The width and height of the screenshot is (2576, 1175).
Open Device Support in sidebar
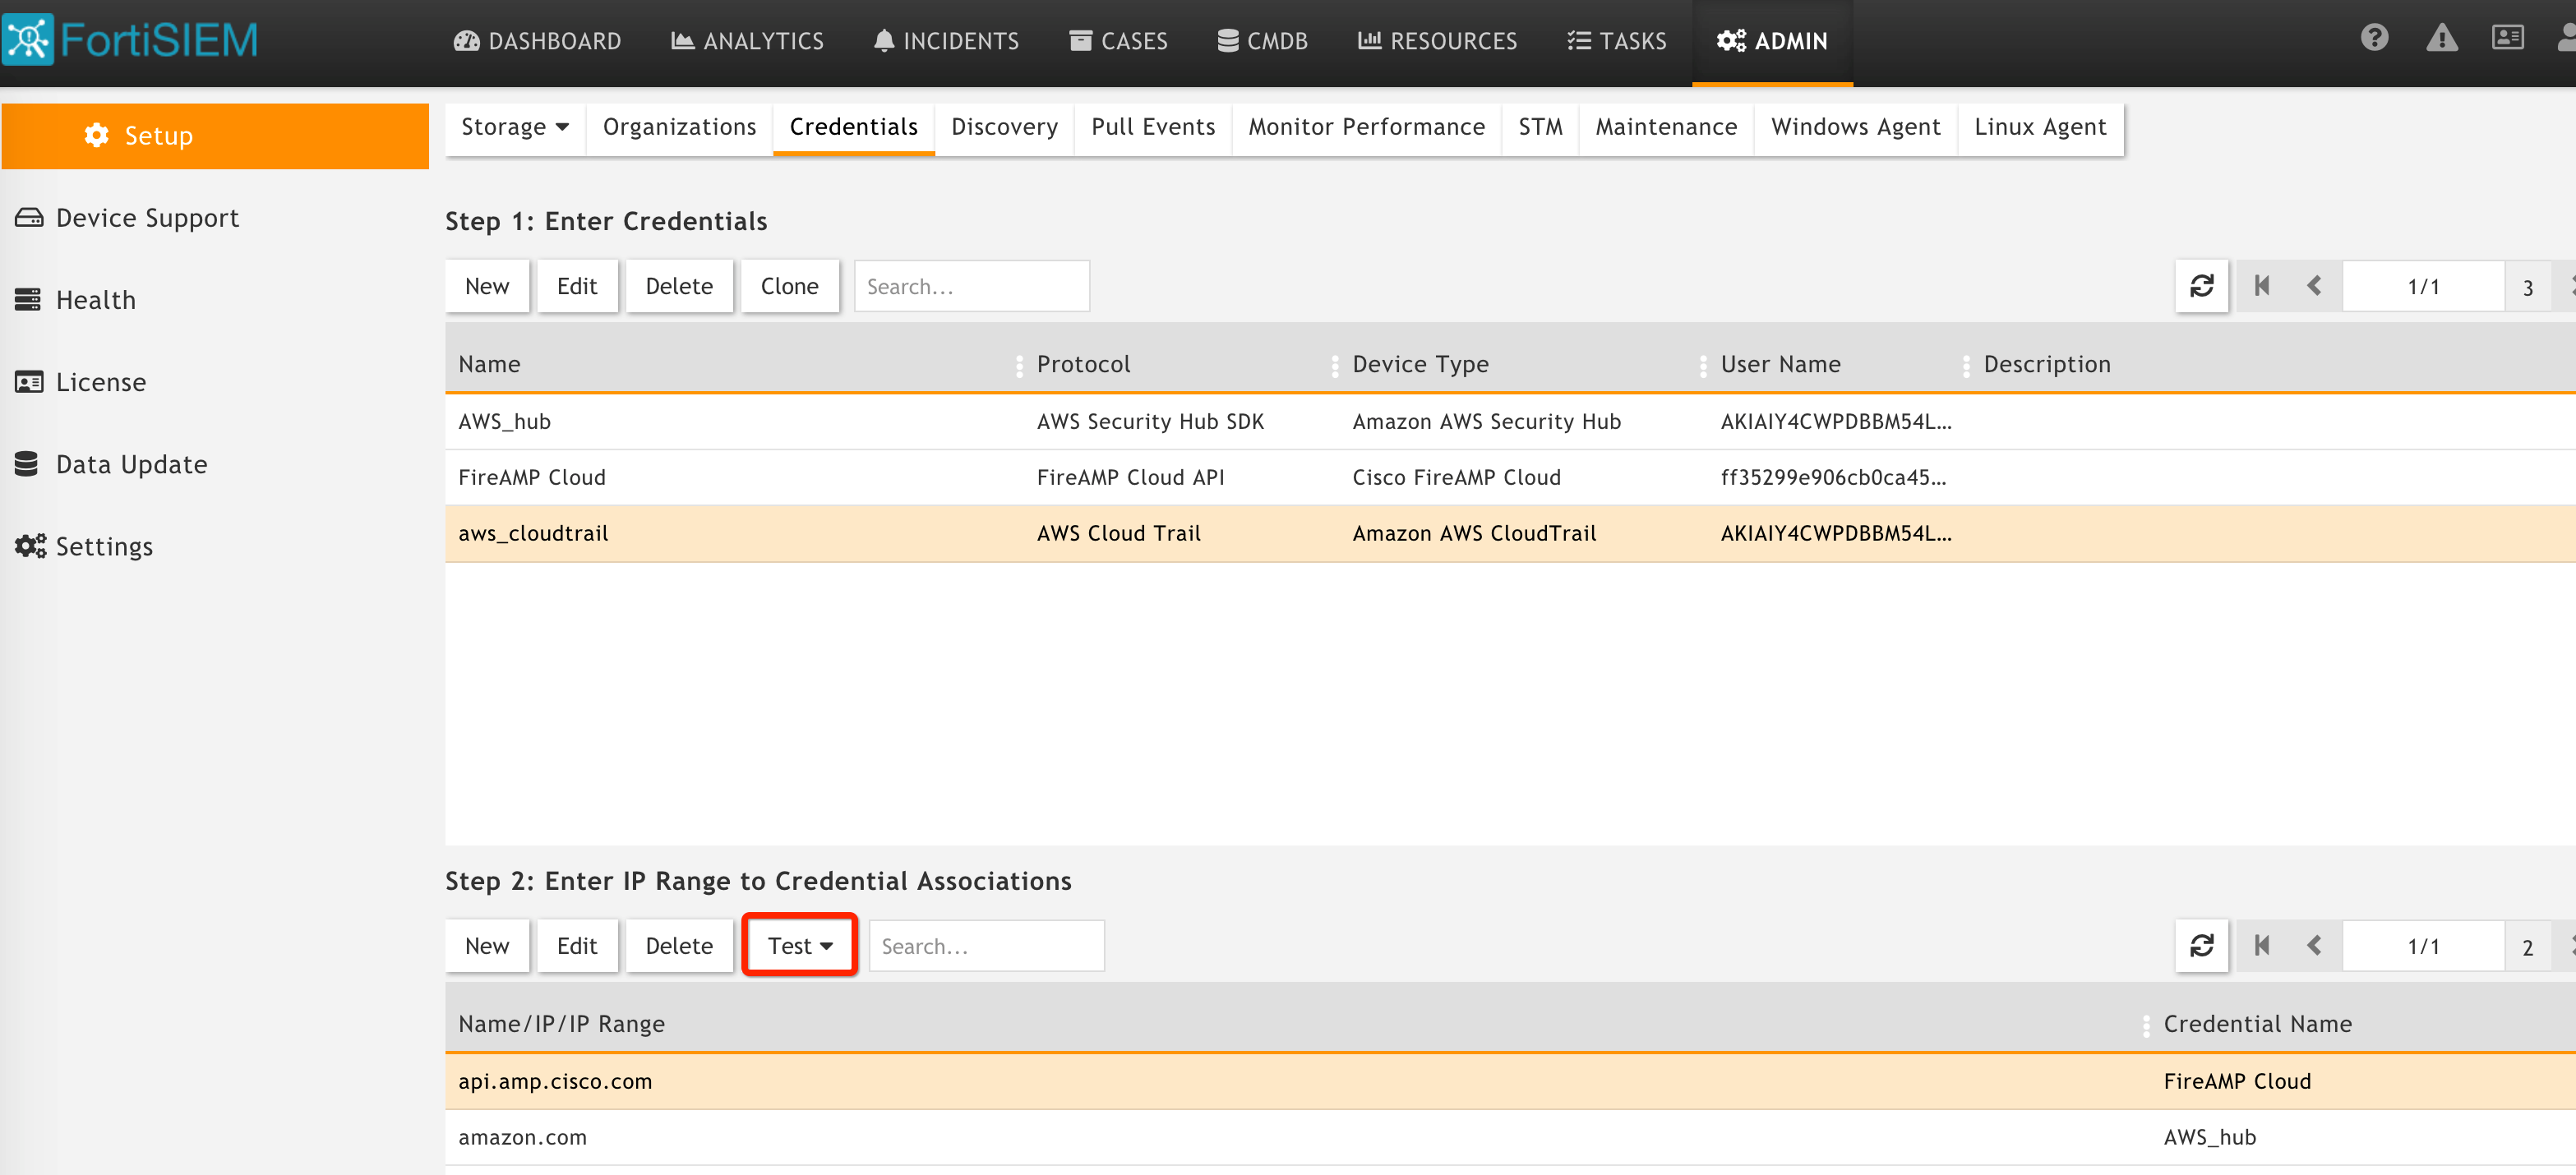[147, 218]
